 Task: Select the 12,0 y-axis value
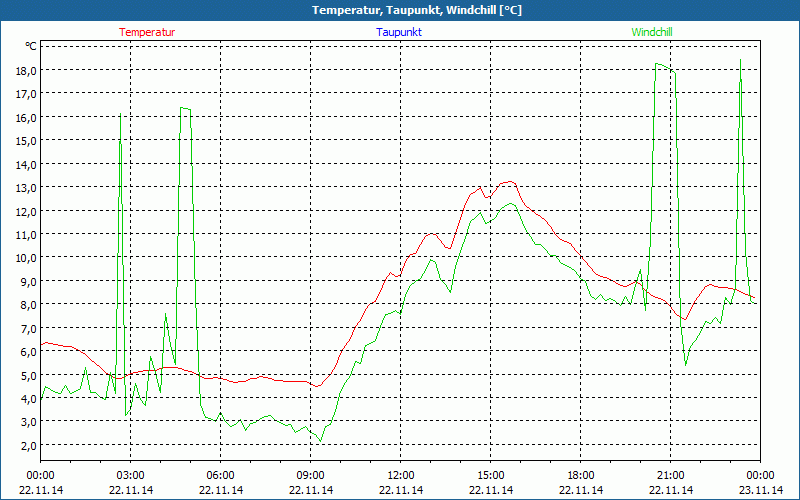coord(26,211)
